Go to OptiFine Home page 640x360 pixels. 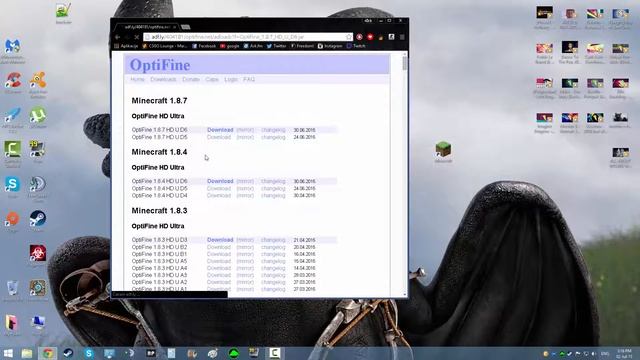tap(137, 79)
